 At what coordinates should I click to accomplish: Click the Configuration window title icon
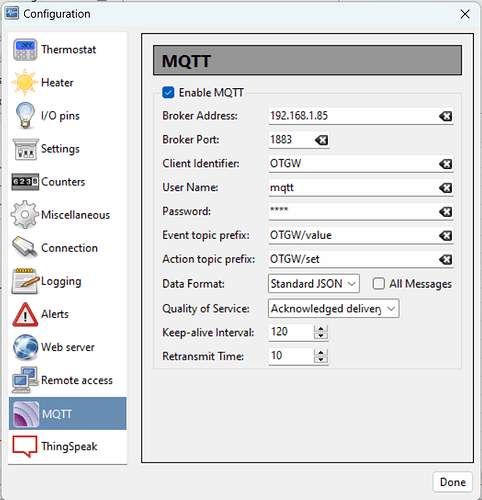[12, 14]
